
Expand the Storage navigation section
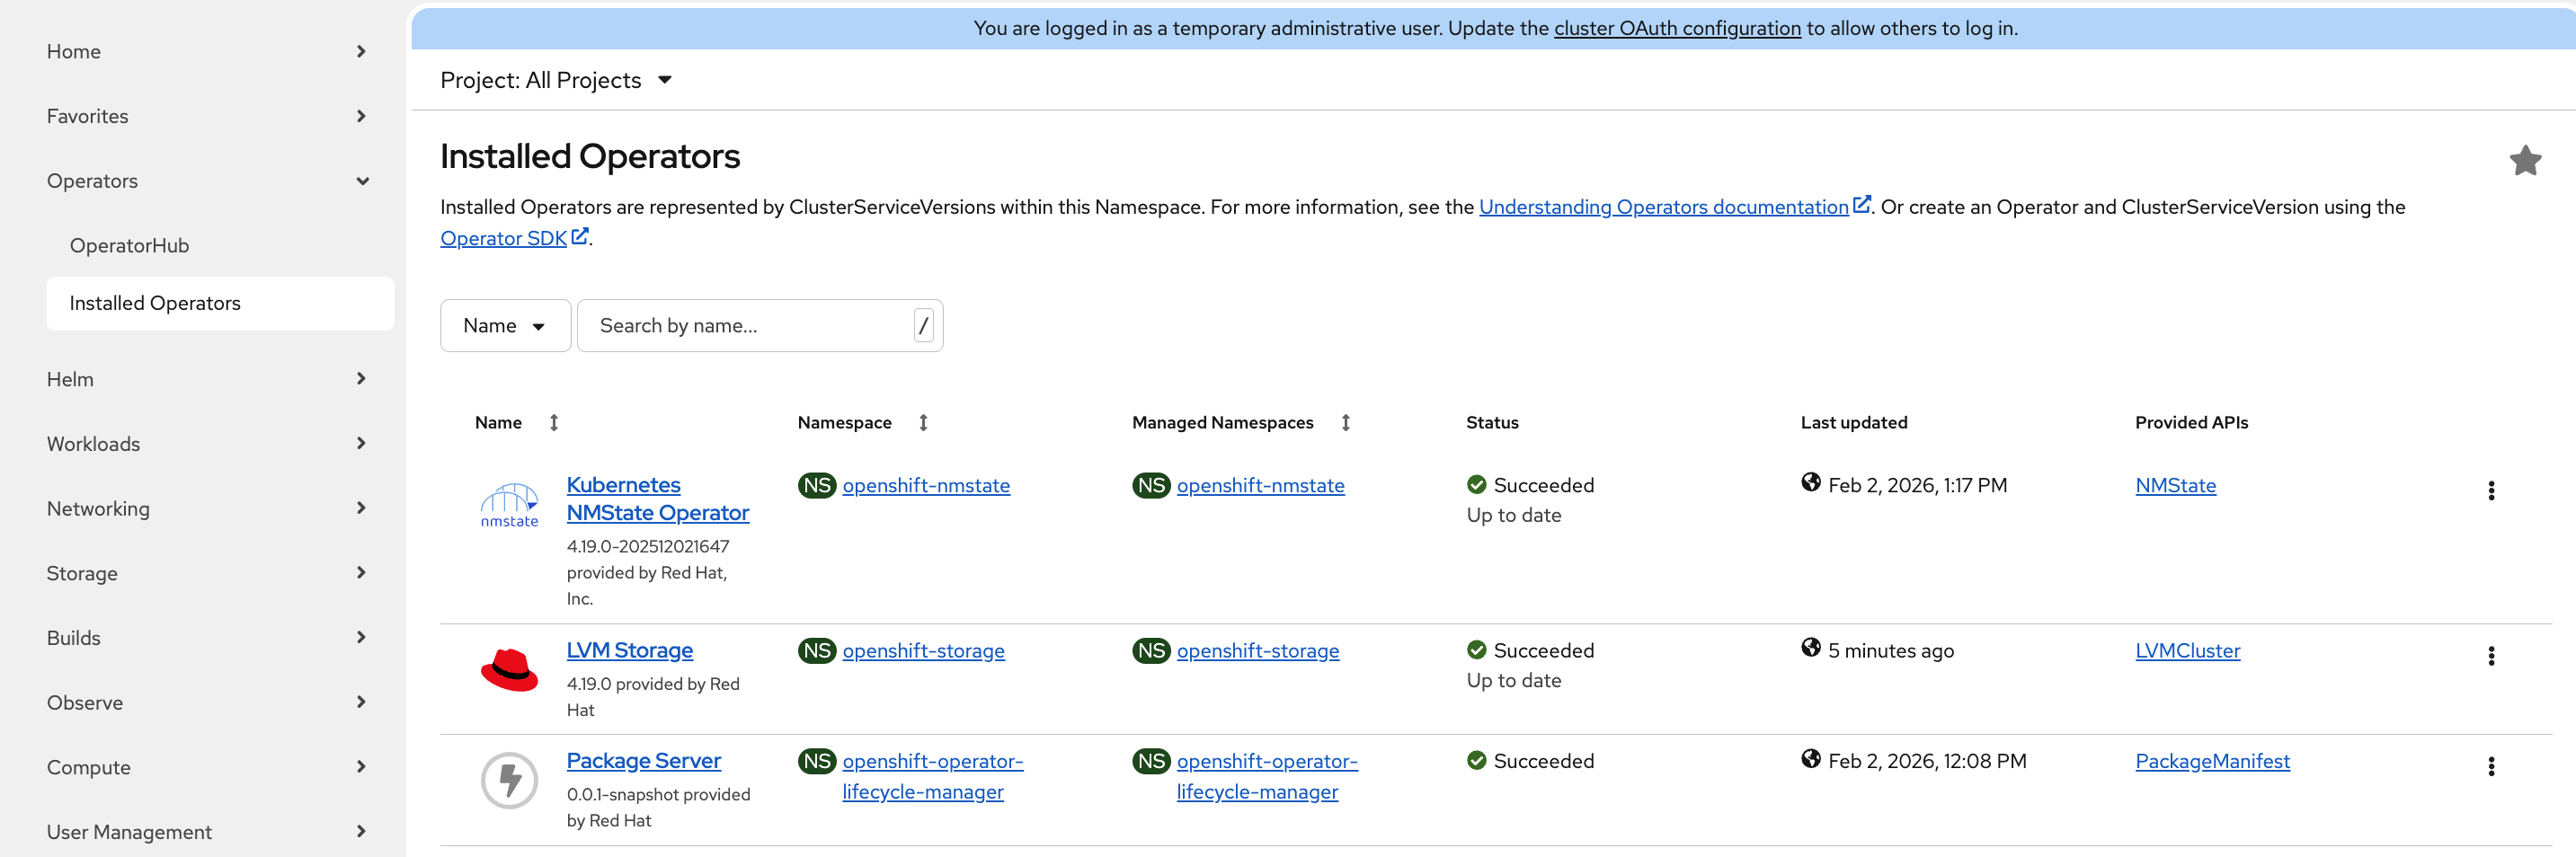coord(206,573)
